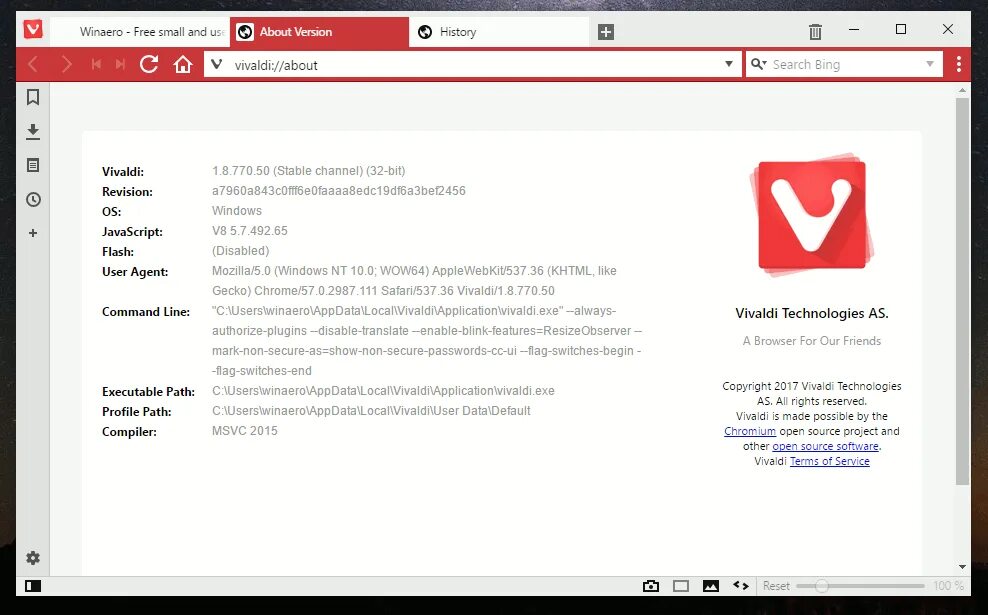Click the vertical scrollbar thumb

(962, 291)
